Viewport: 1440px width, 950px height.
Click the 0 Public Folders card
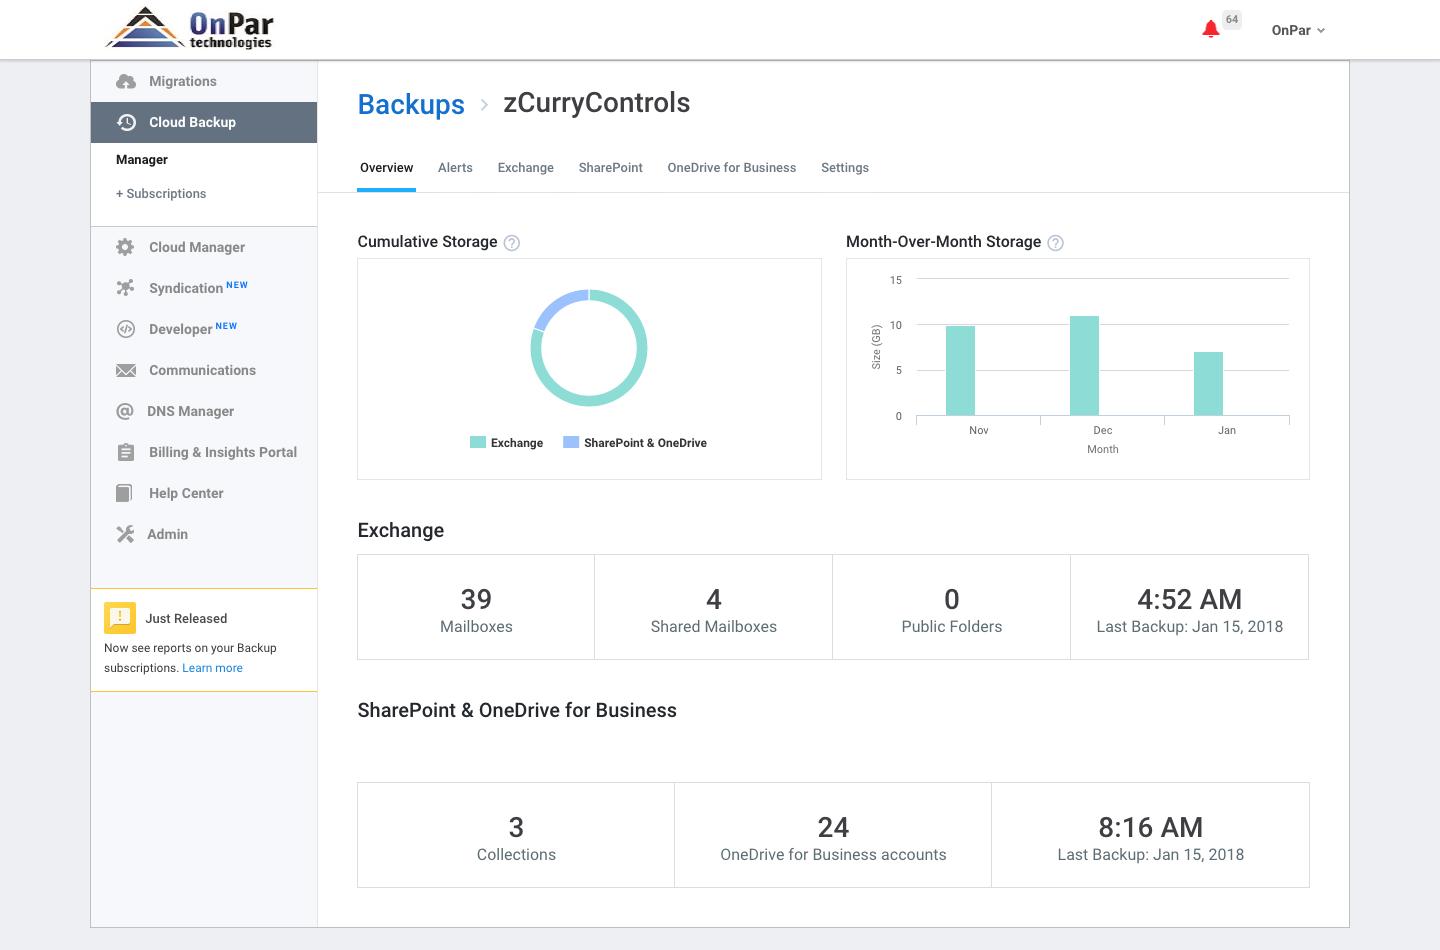coord(952,607)
